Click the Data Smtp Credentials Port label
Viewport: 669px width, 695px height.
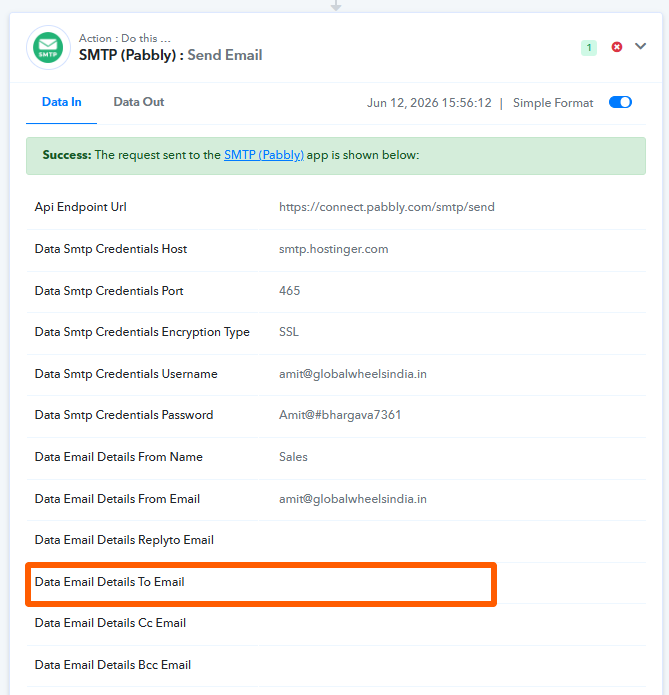pyautogui.click(x=109, y=291)
